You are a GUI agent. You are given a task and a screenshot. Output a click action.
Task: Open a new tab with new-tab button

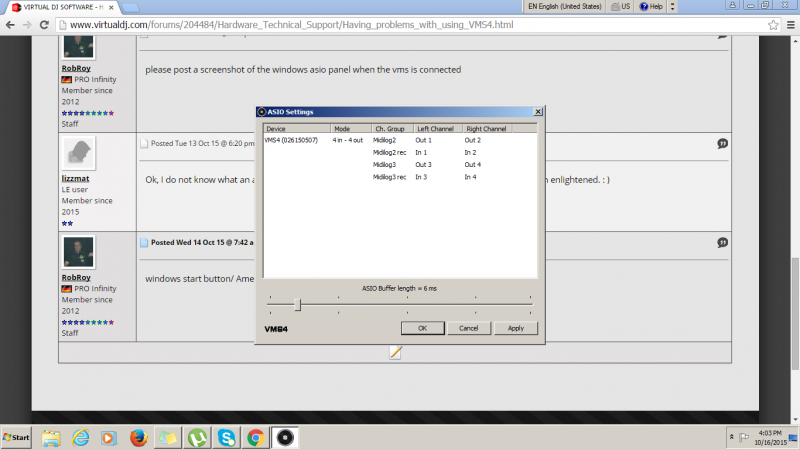[x=131, y=7]
